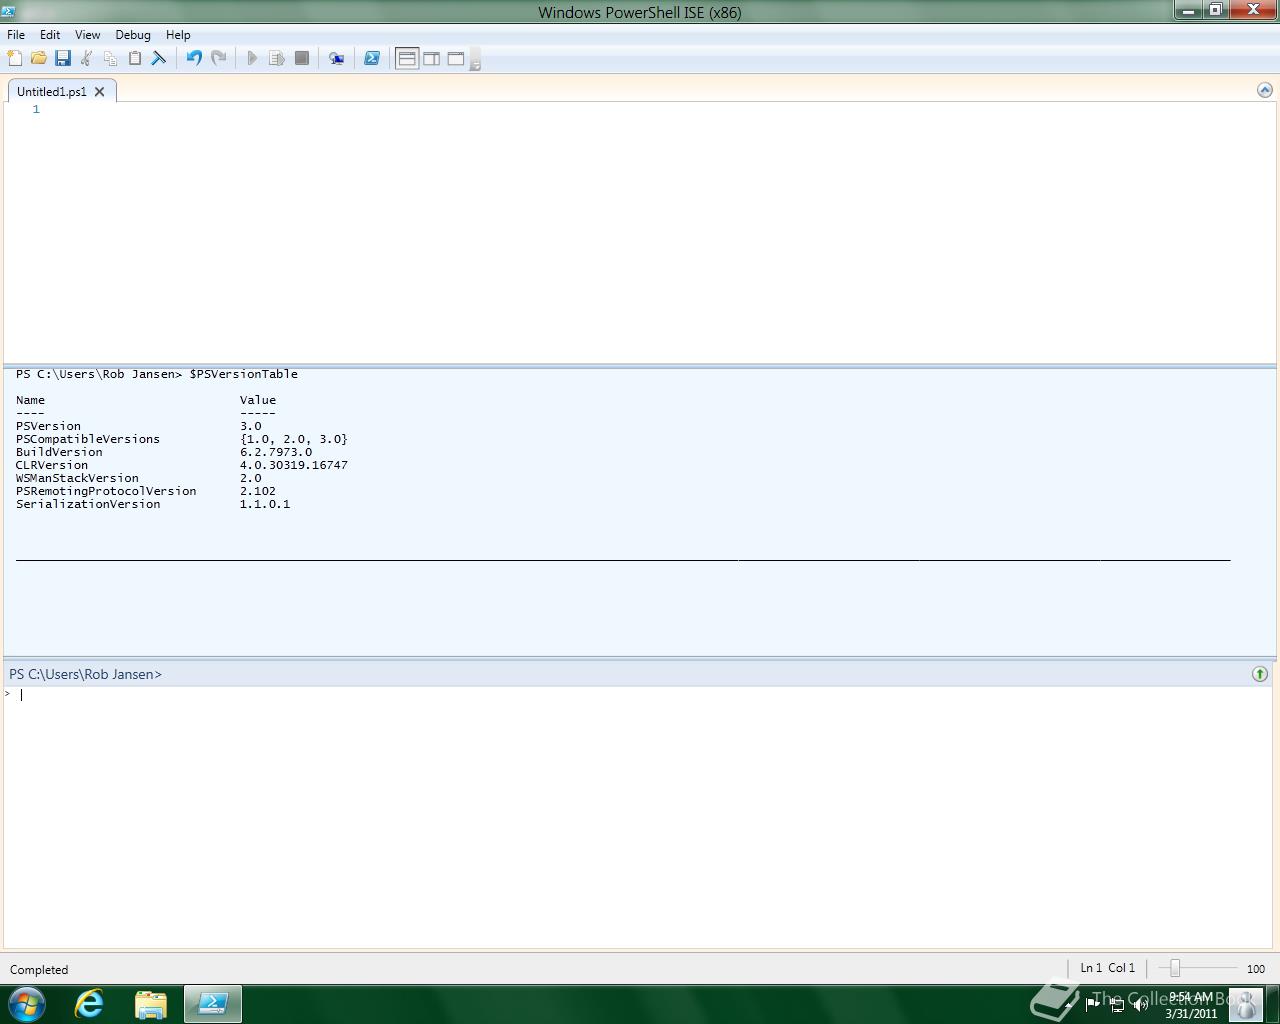Open the View menu
Viewport: 1280px width, 1024px height.
(x=88, y=34)
